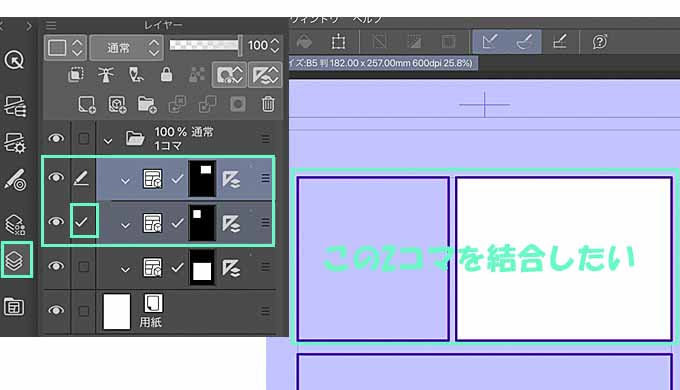This screenshot has width=680, height=390.
Task: Expand the third frame folder chevron
Action: (125, 270)
